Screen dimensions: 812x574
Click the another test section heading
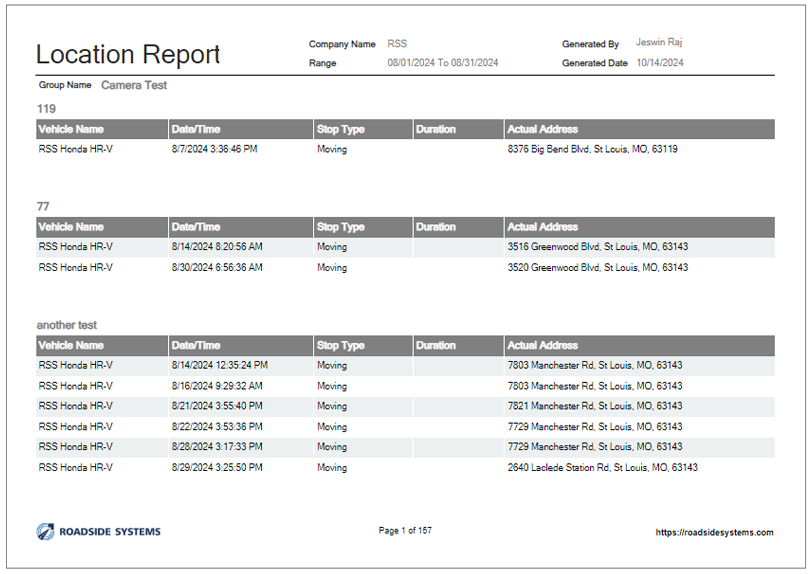[x=67, y=325]
